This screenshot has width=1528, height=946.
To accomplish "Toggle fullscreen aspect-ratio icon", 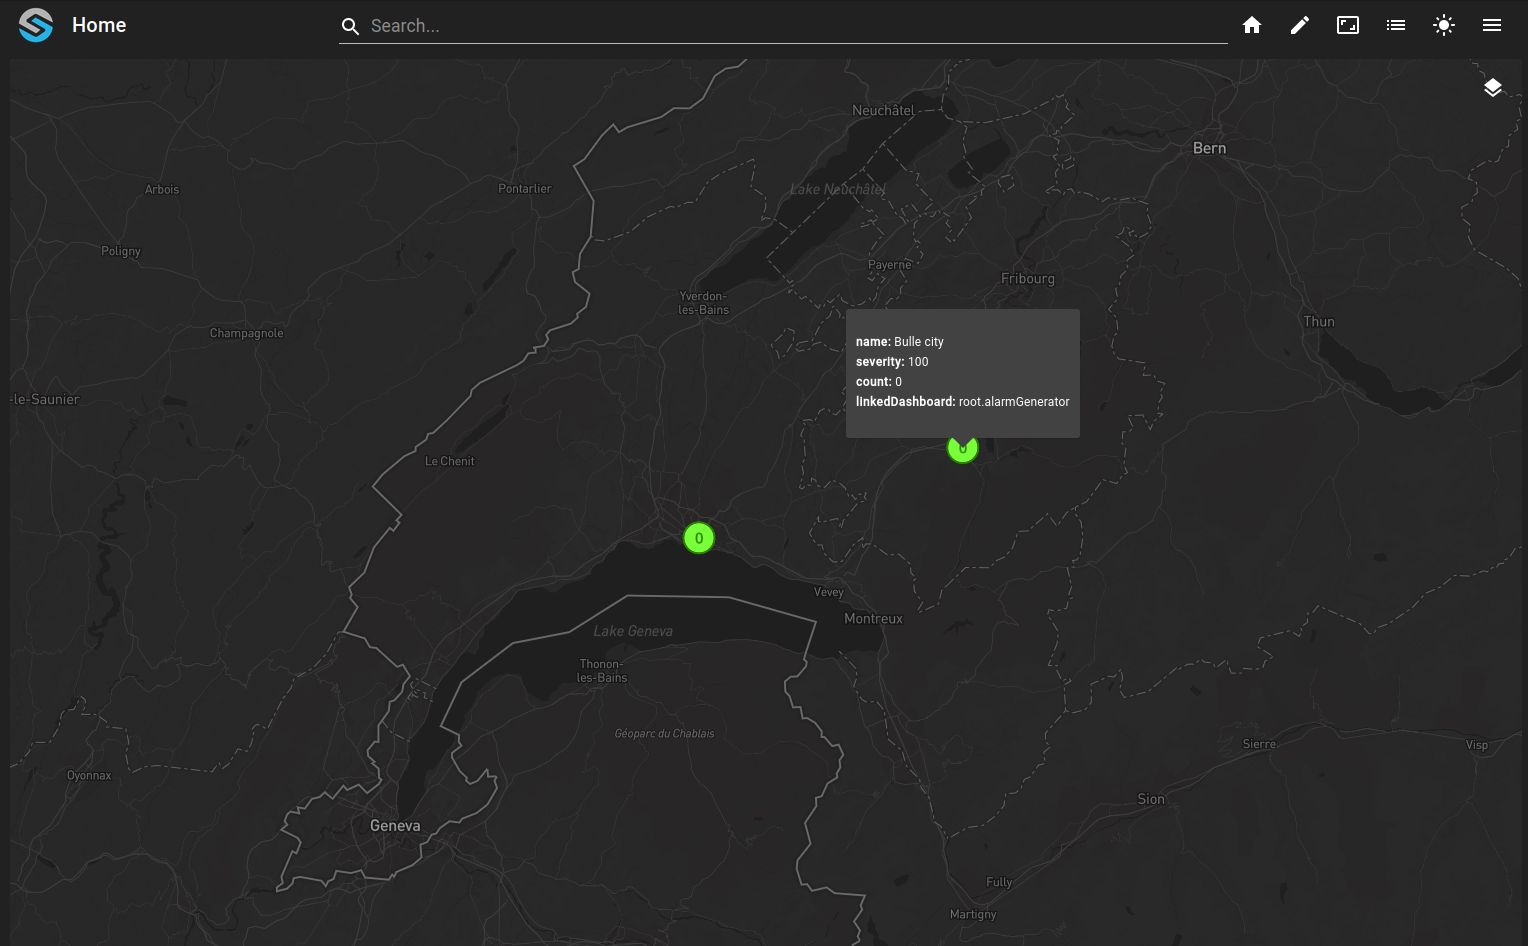I will [x=1348, y=25].
